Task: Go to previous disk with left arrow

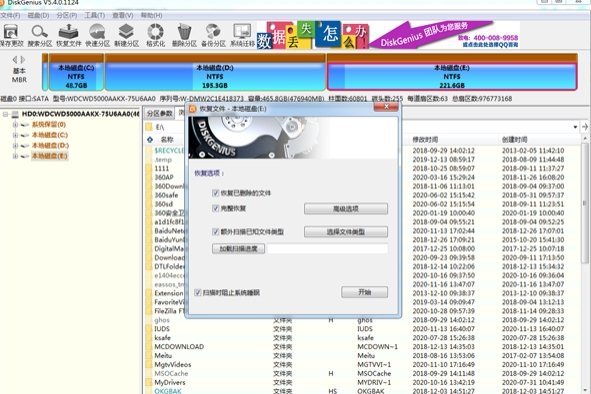Action: 15,60
